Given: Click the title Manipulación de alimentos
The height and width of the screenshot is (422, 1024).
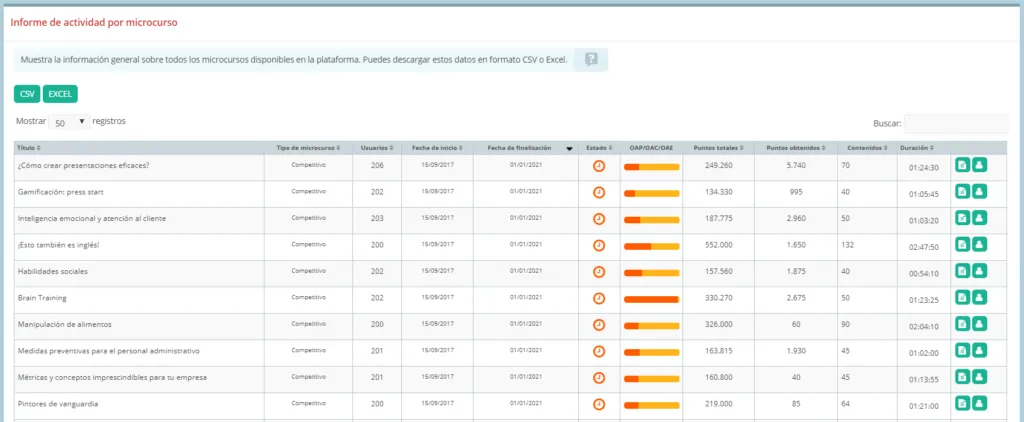Looking at the screenshot, I should [65, 324].
